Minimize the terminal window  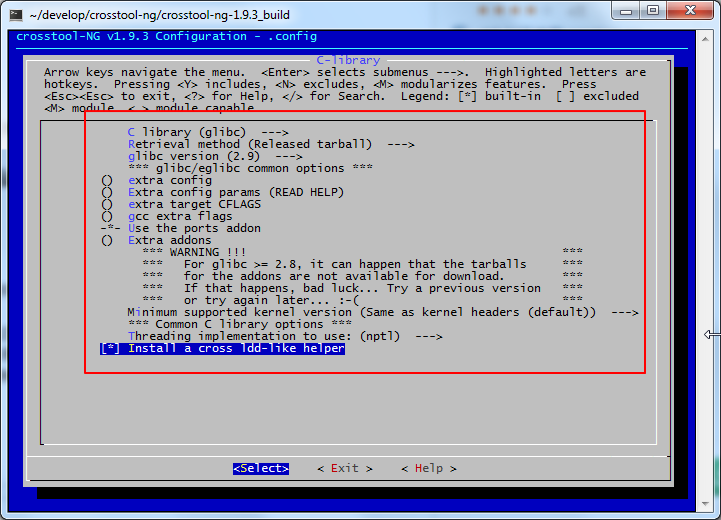[x=626, y=10]
